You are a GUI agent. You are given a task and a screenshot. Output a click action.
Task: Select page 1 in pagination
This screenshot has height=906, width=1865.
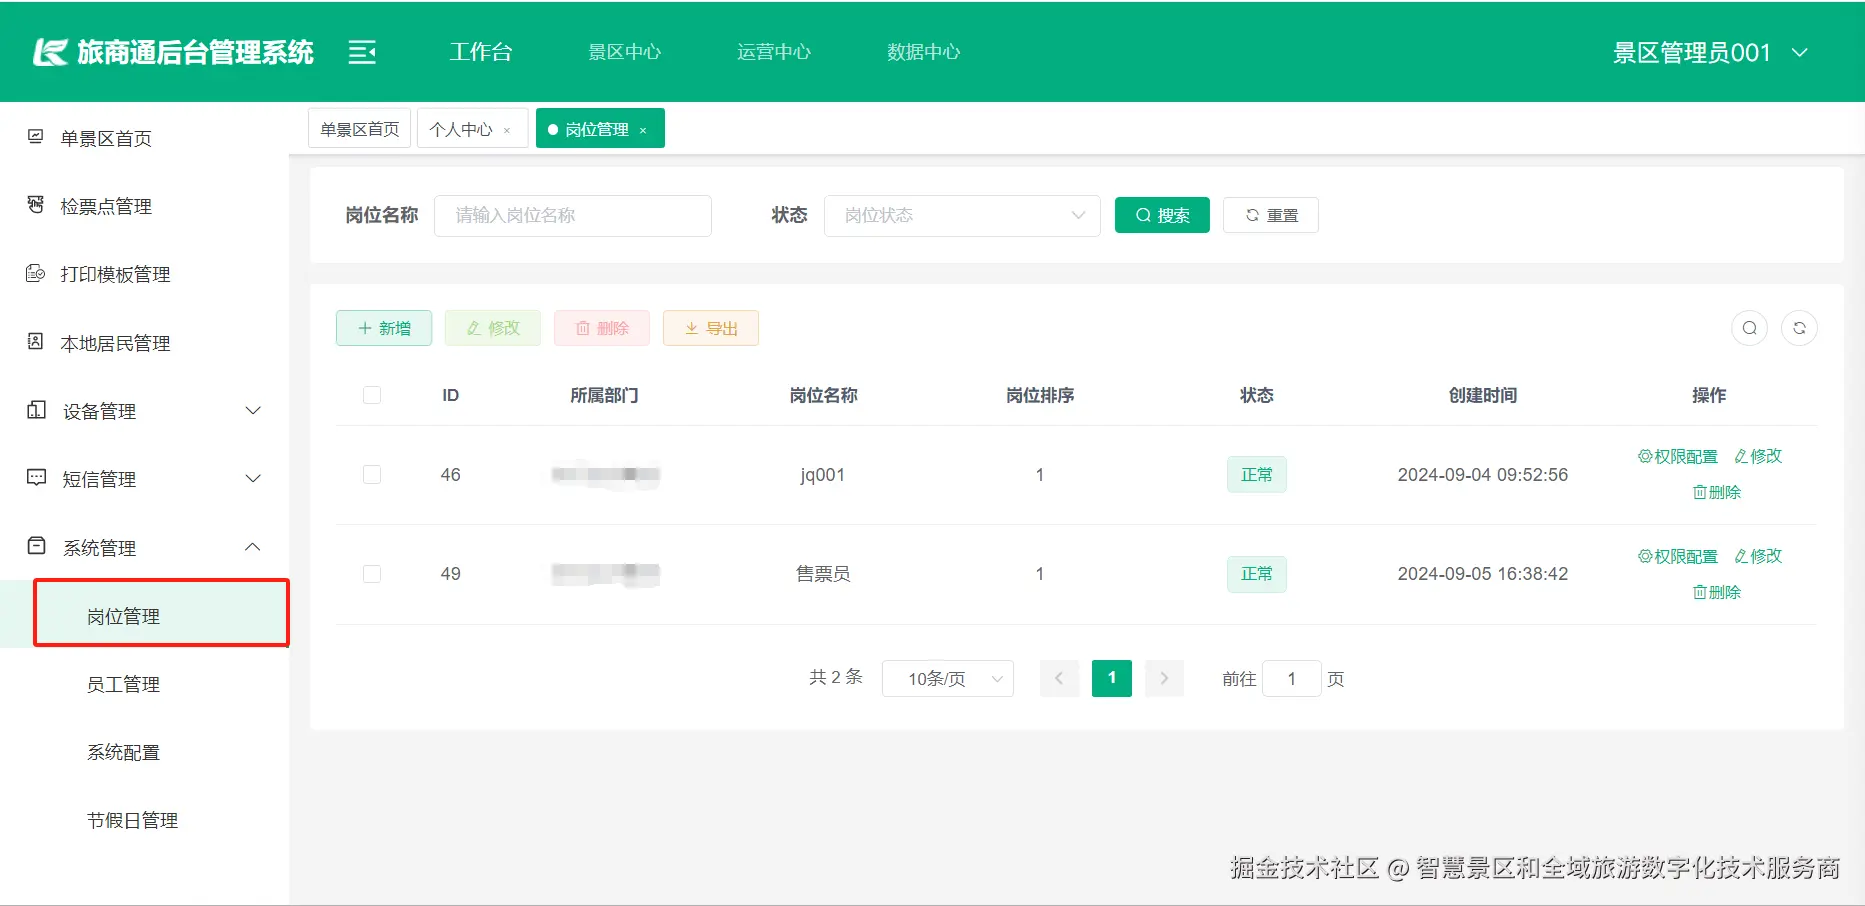click(x=1112, y=678)
